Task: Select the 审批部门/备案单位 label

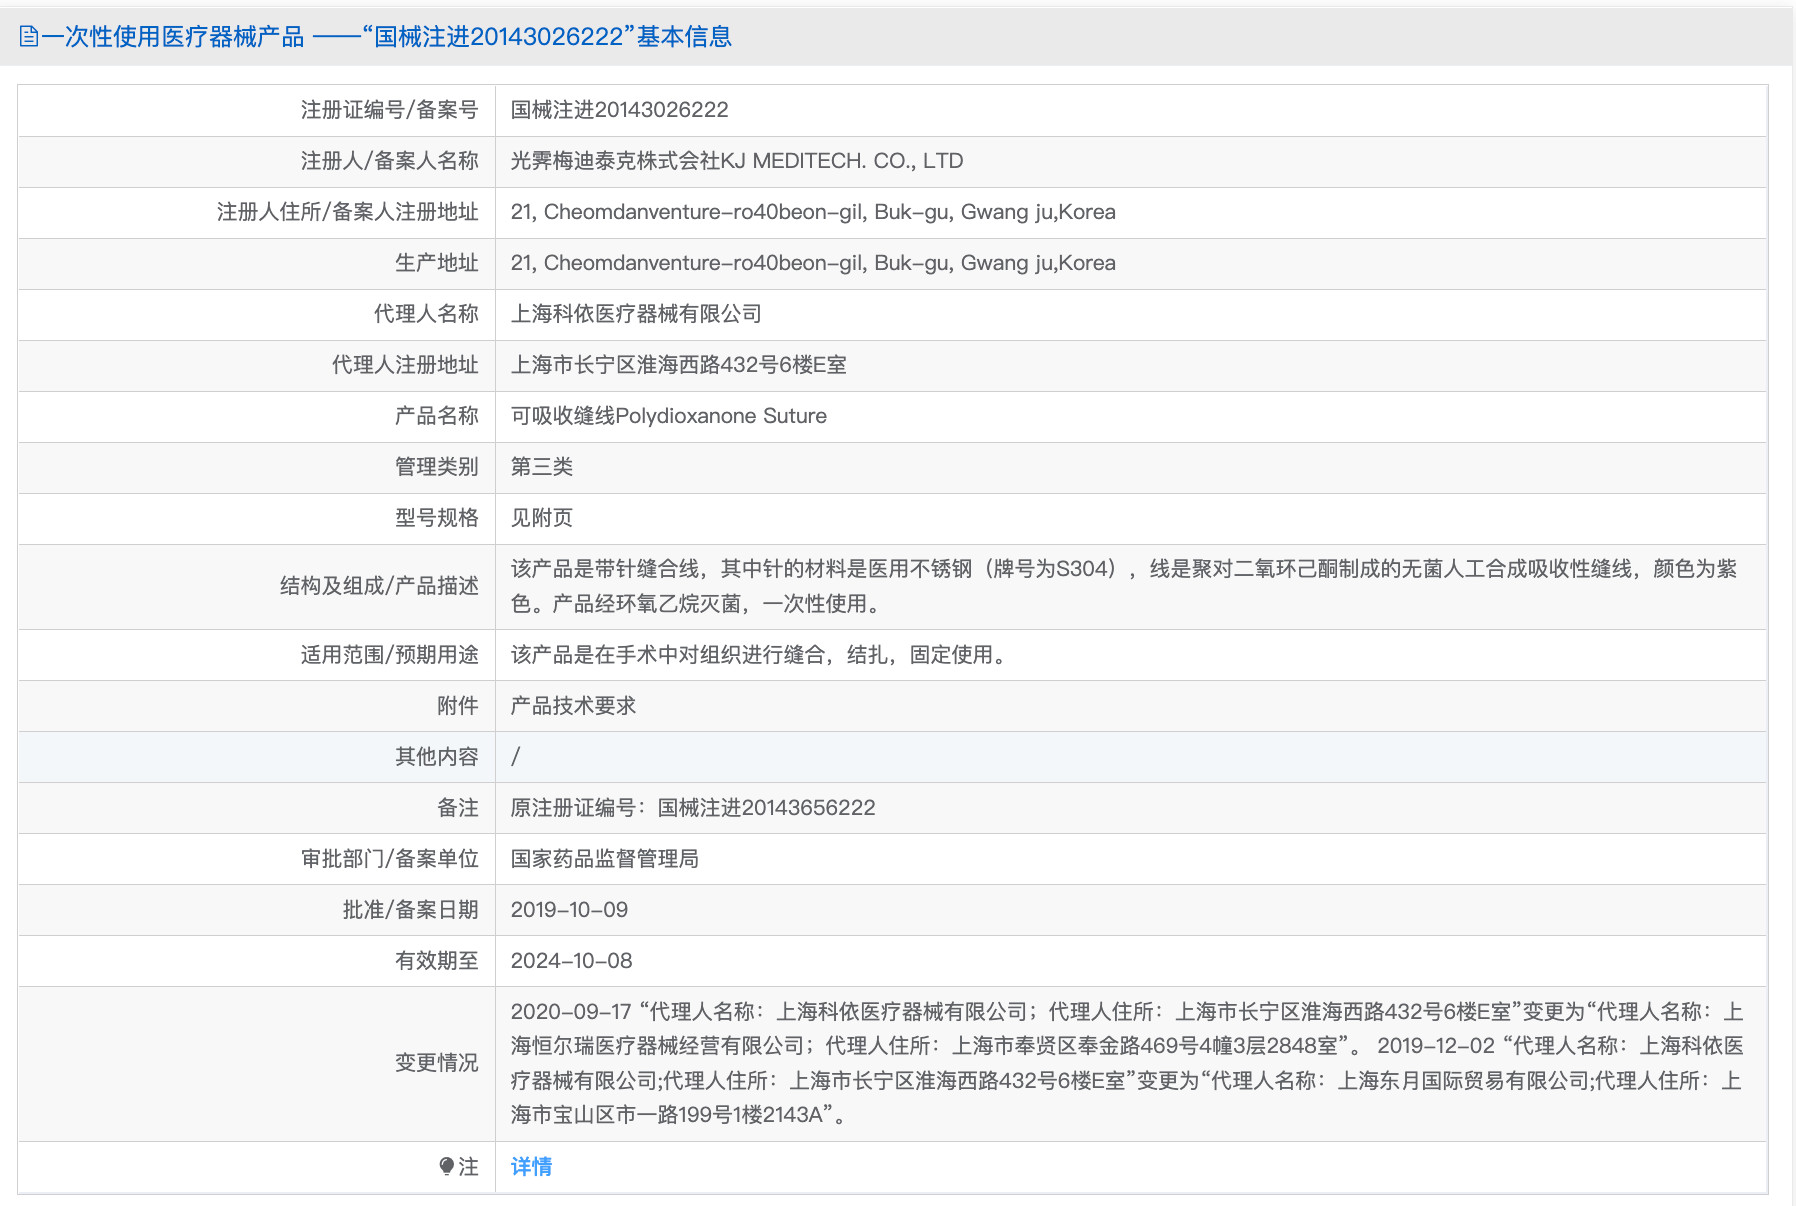Action: (390, 859)
